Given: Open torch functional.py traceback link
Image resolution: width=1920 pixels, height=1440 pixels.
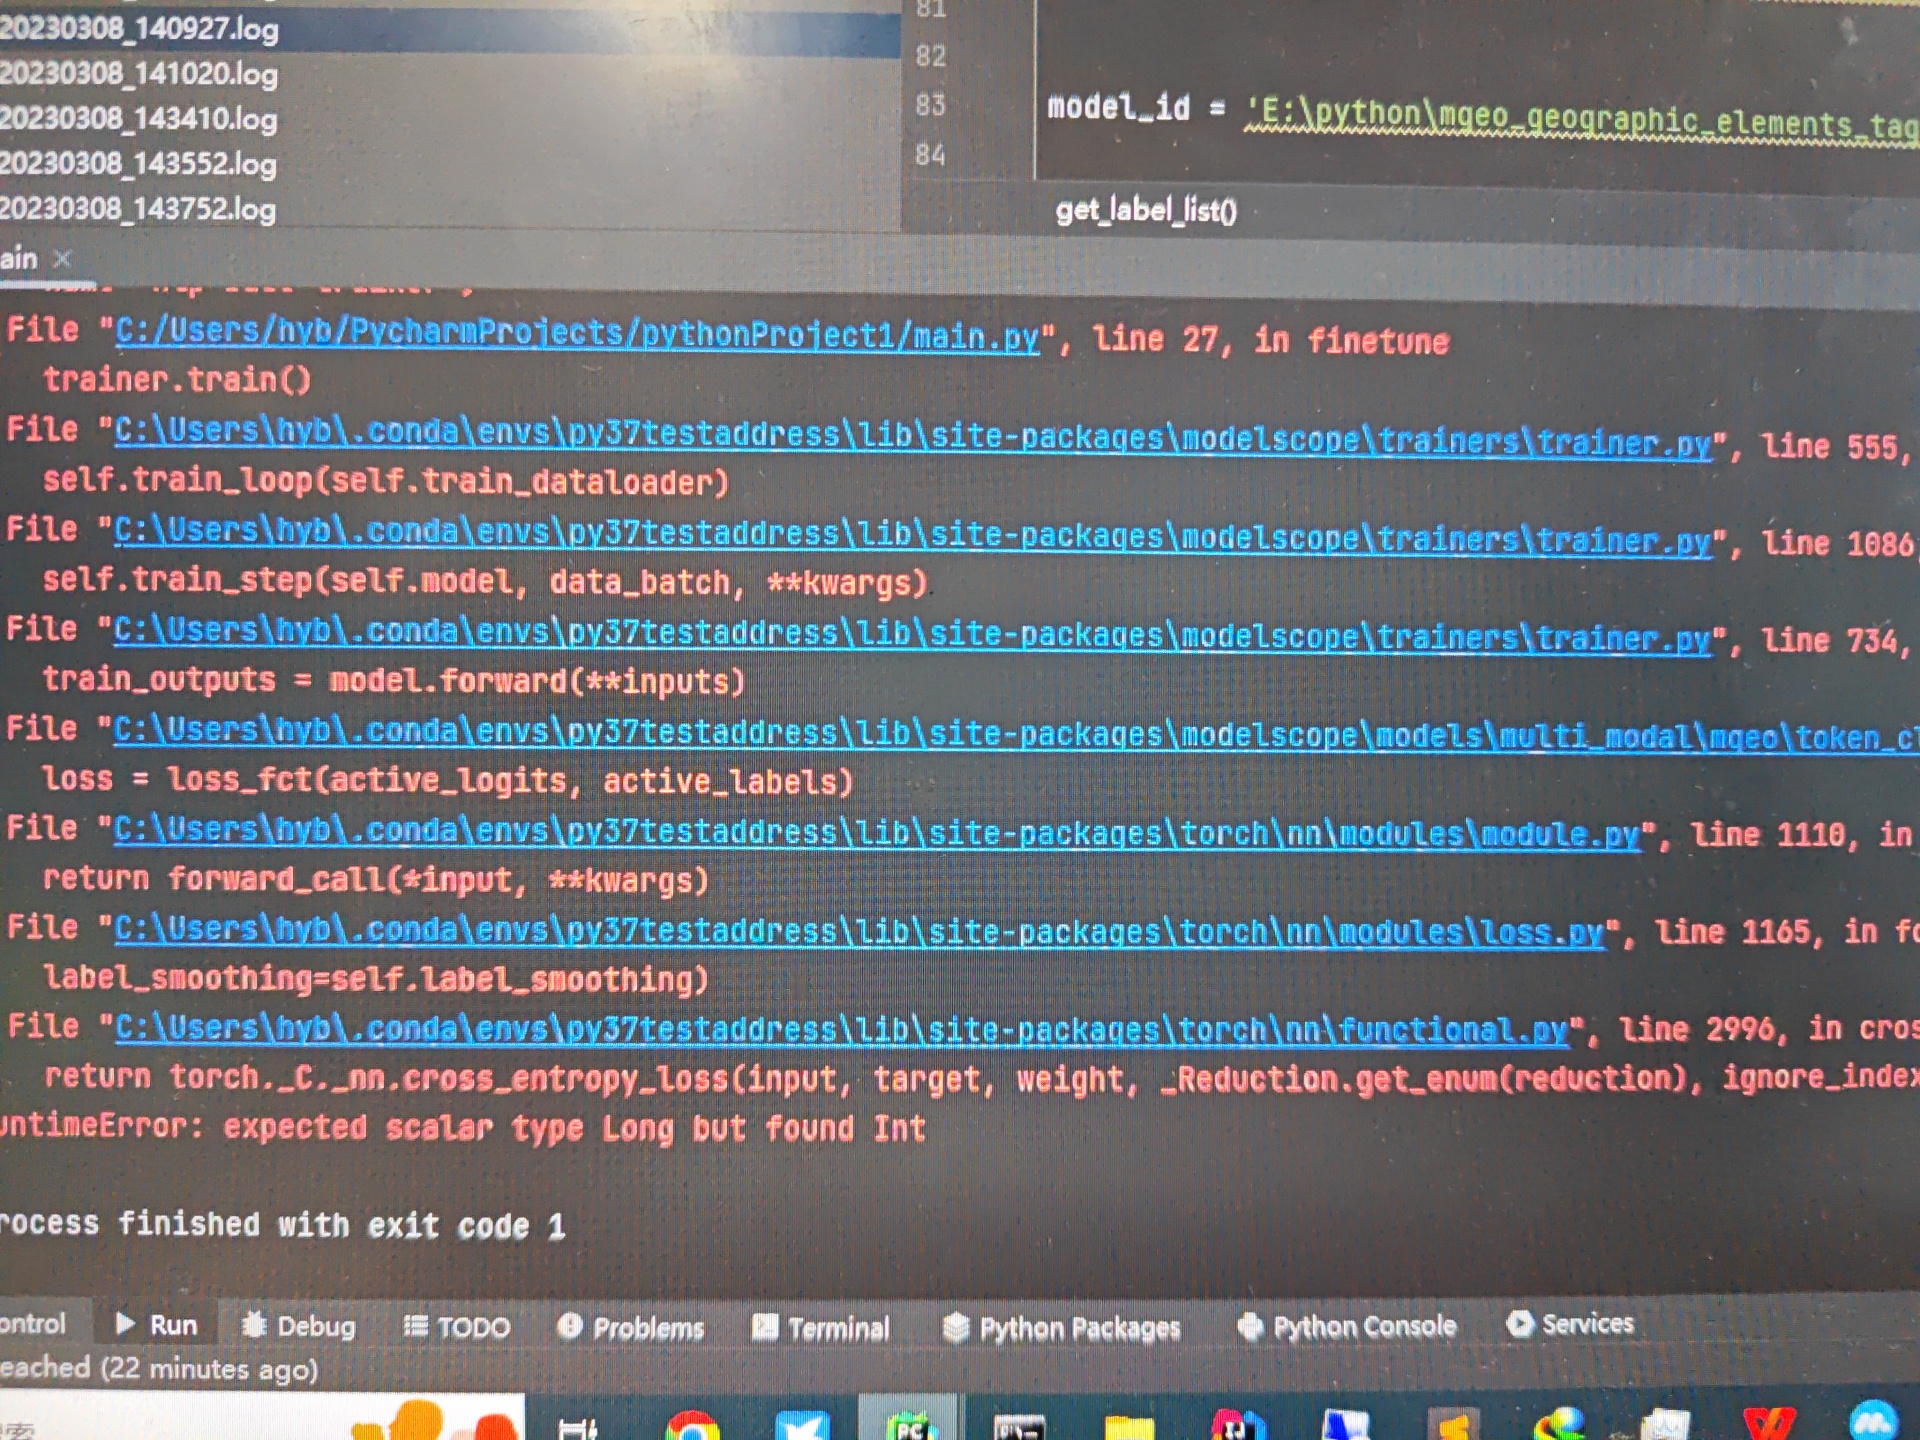Looking at the screenshot, I should coord(840,1029).
